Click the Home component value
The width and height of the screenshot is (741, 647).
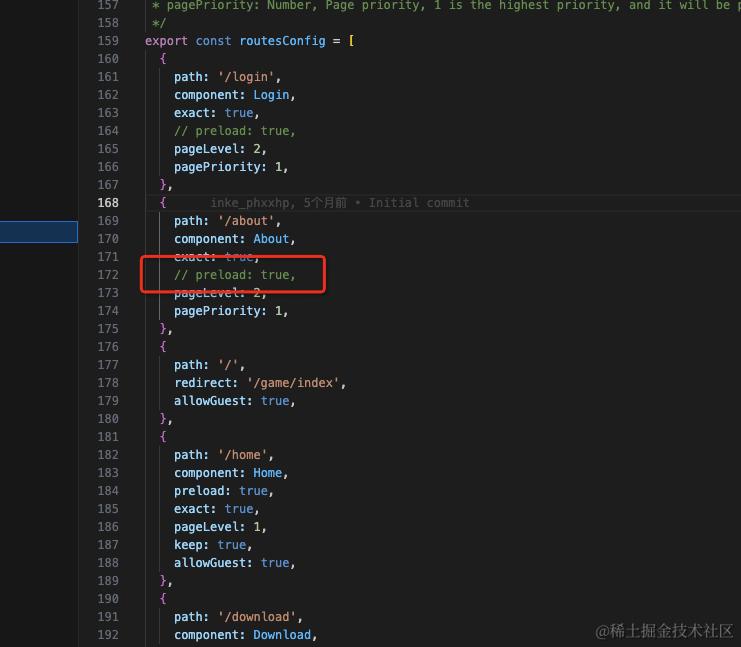[267, 473]
